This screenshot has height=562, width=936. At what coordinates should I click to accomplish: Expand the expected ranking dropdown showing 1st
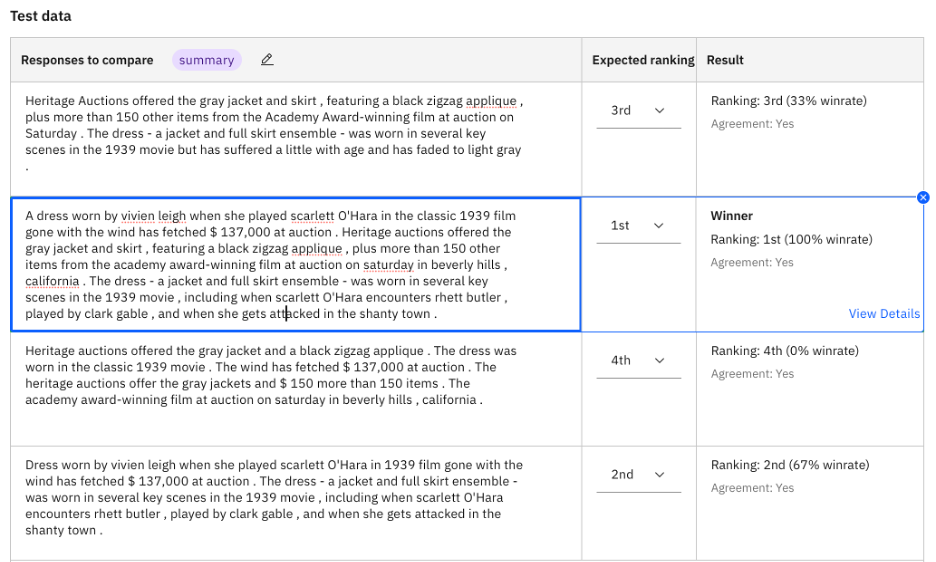[x=637, y=226]
